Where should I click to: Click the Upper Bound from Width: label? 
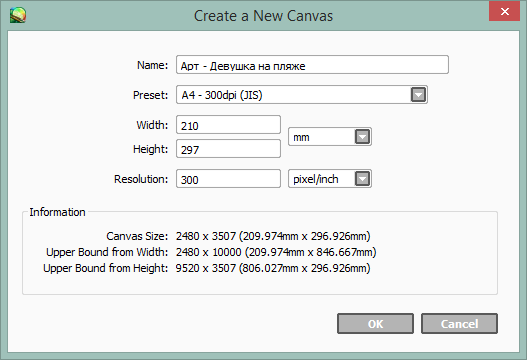(x=107, y=252)
